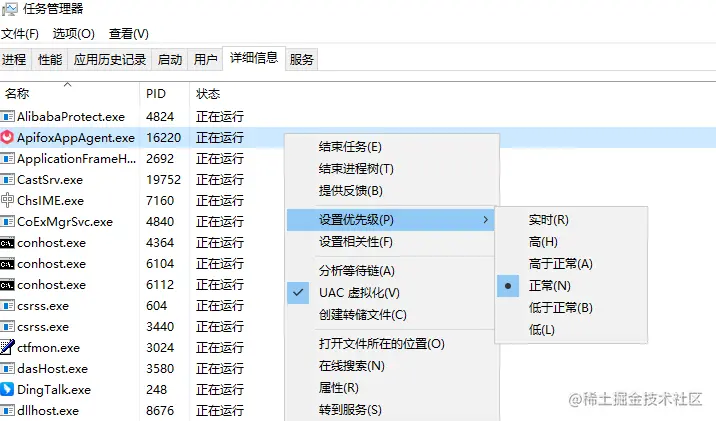
Task: Choose 结束进程树(T) from context menu
Action: point(391,169)
